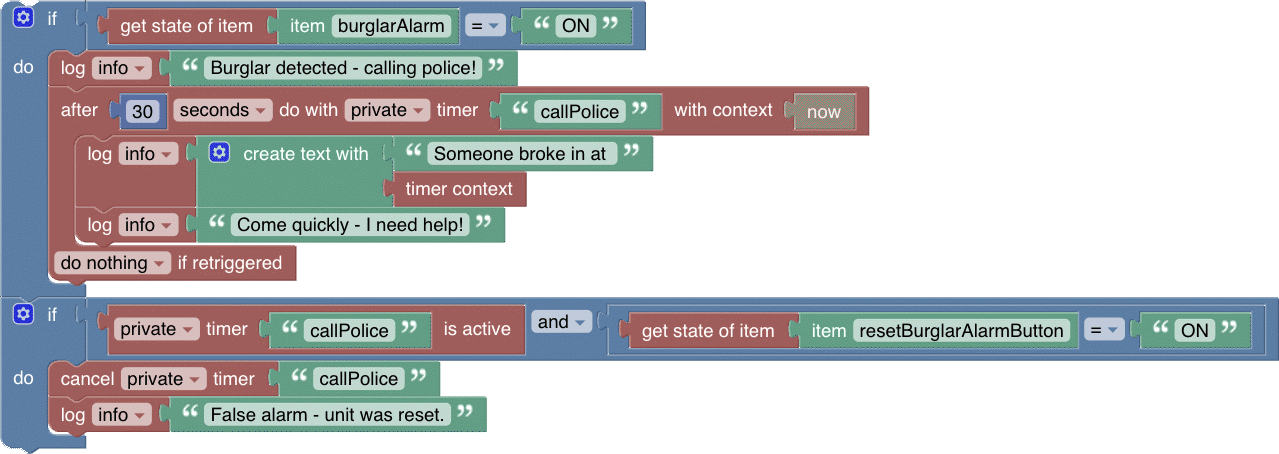This screenshot has width=1279, height=454.
Task: Click the 'now' context block
Action: click(823, 112)
